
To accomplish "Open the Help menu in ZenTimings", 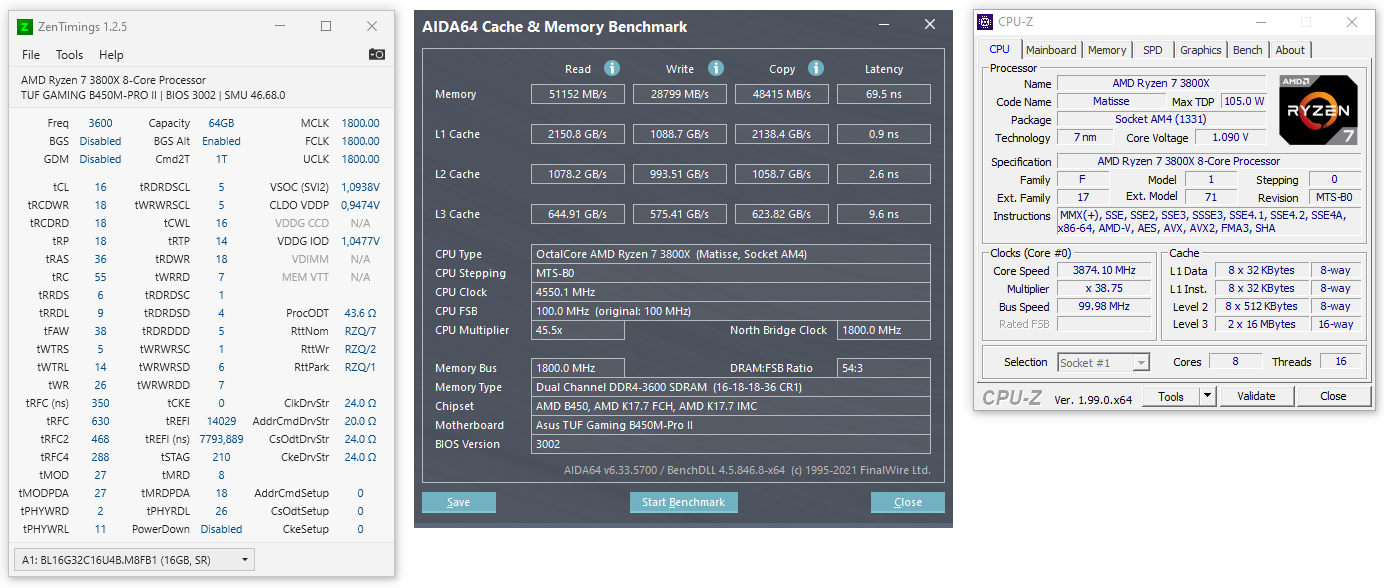I will tap(111, 55).
